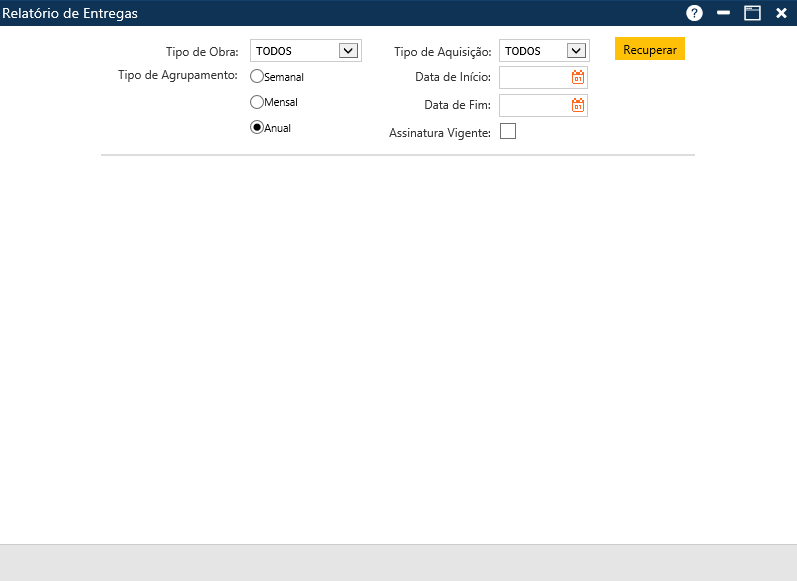The image size is (797, 581).
Task: Enable the Assinatura Vigente checkbox
Action: point(508,131)
